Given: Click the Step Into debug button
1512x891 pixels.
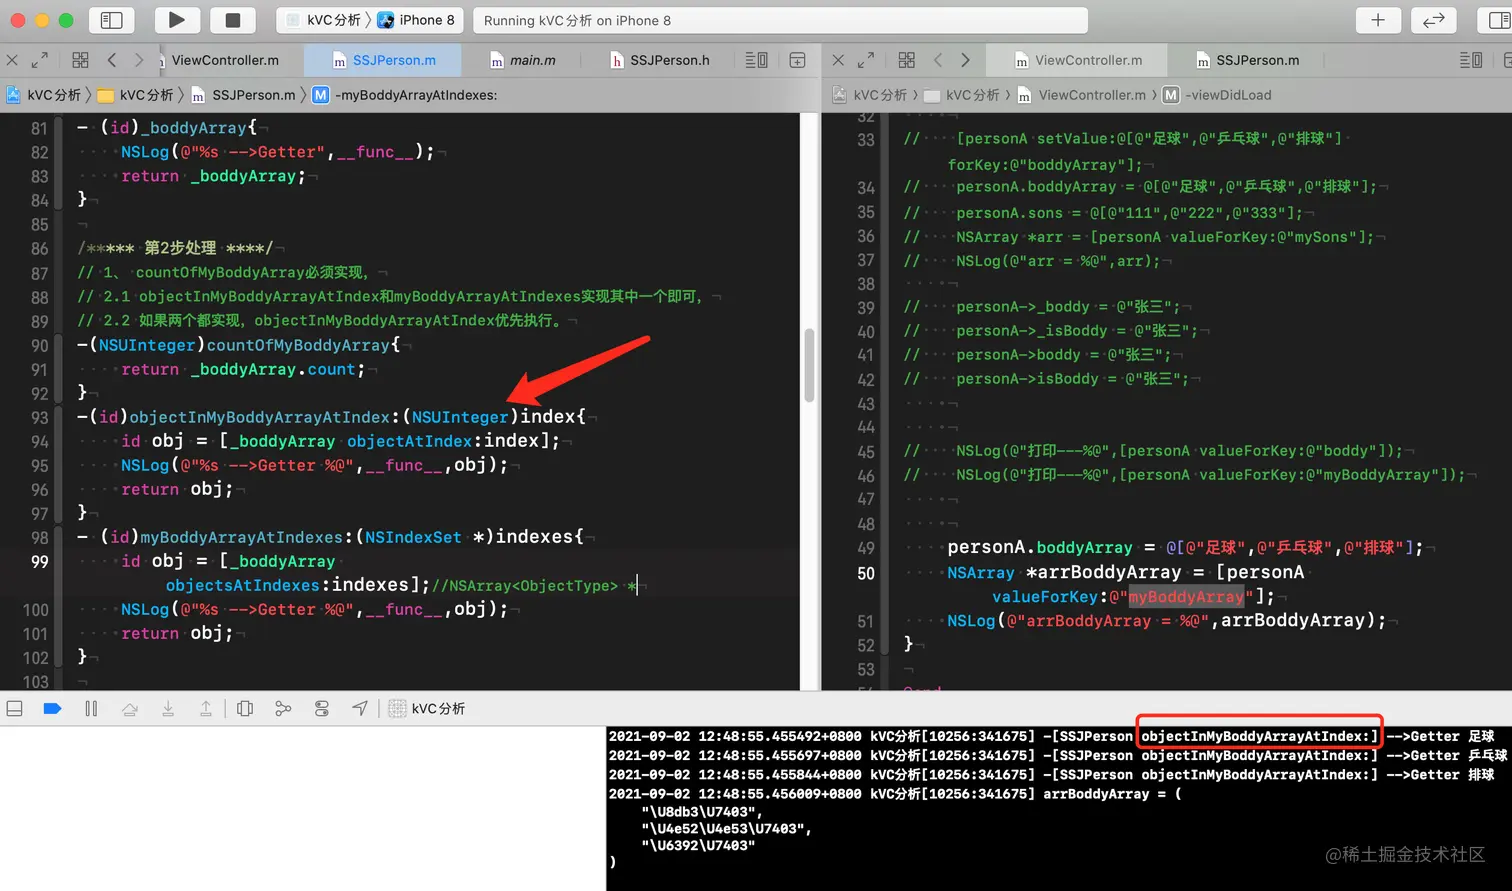Looking at the screenshot, I should point(168,708).
